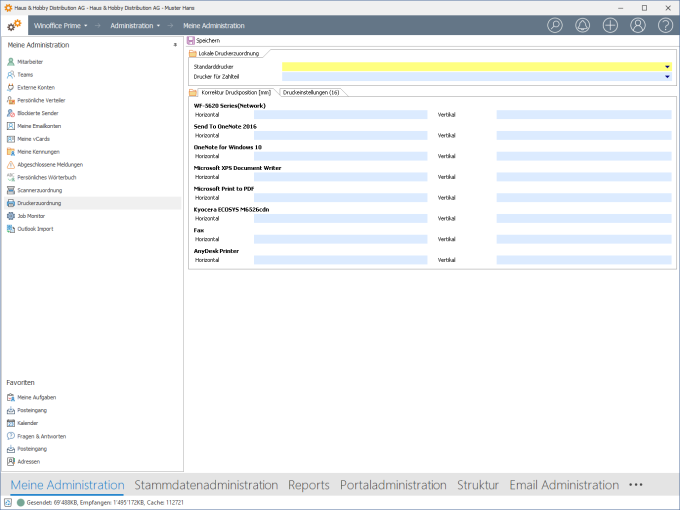Click the plus add icon in header

(610, 25)
